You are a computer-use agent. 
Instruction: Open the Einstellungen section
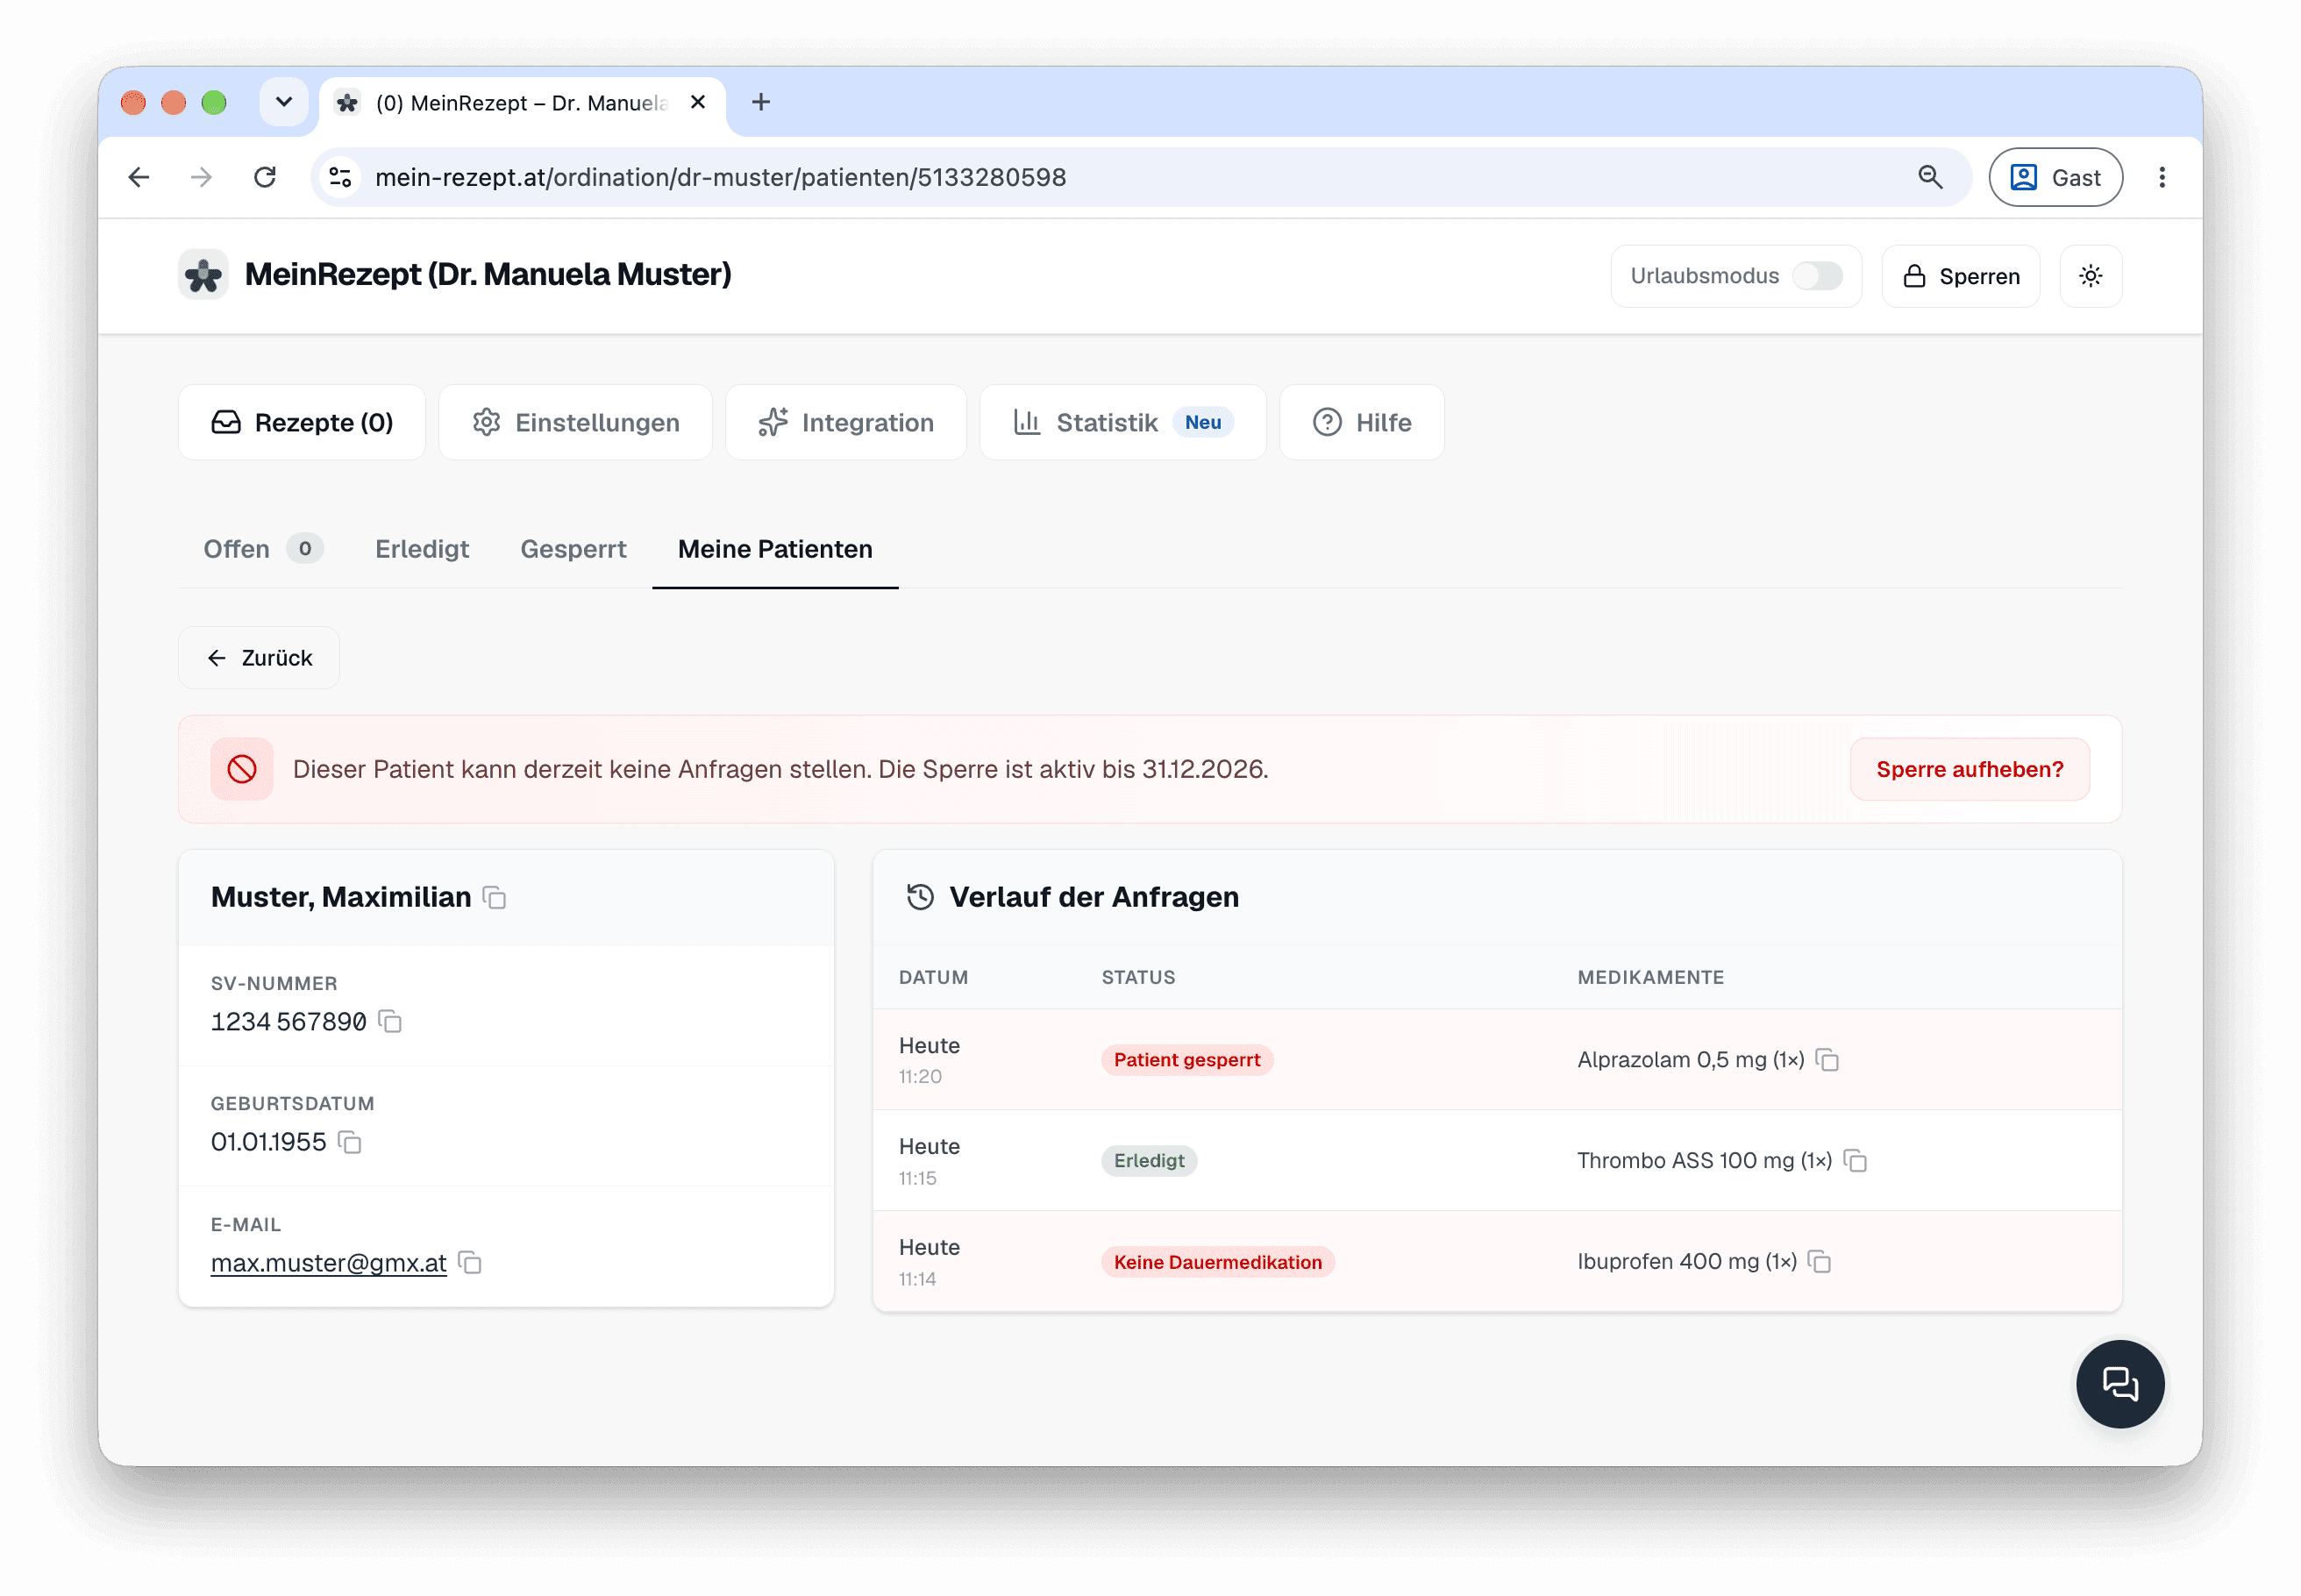click(x=575, y=422)
